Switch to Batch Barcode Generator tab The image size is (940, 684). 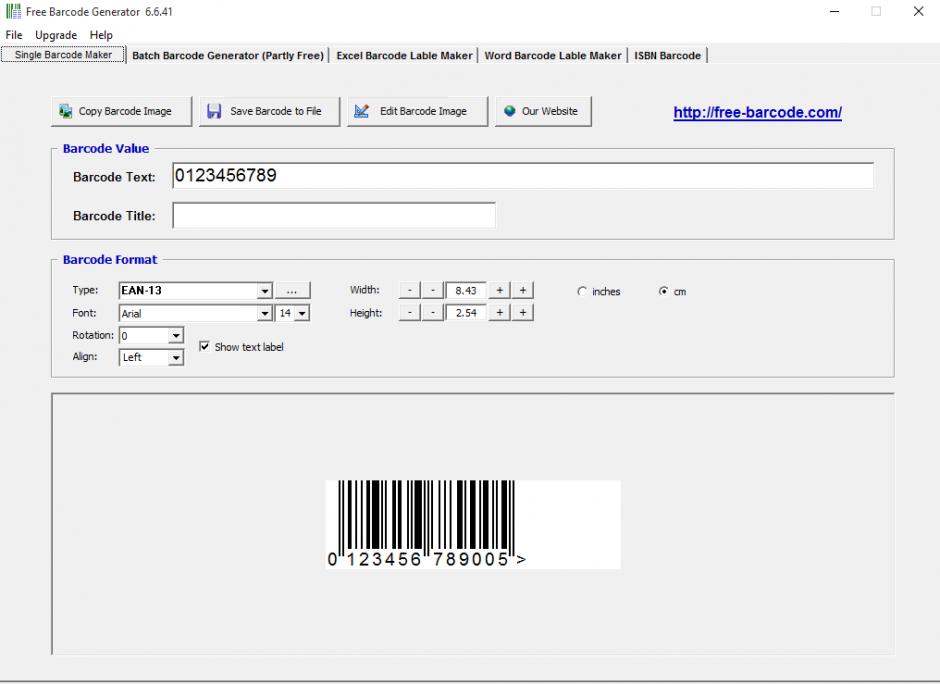[228, 56]
